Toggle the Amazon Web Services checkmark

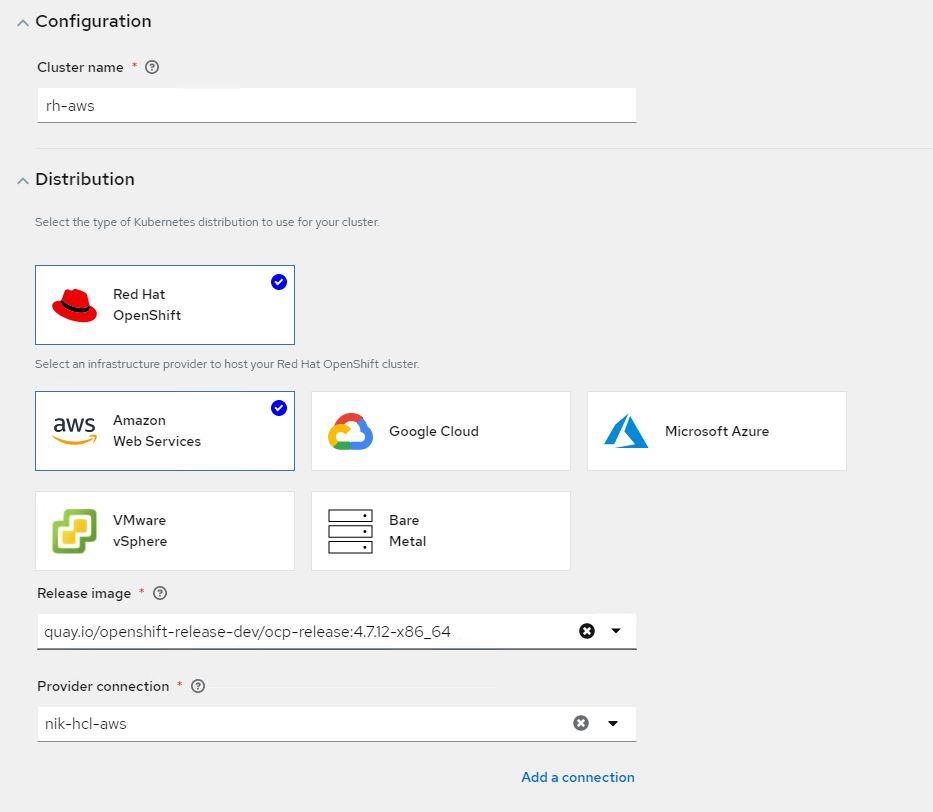(279, 408)
